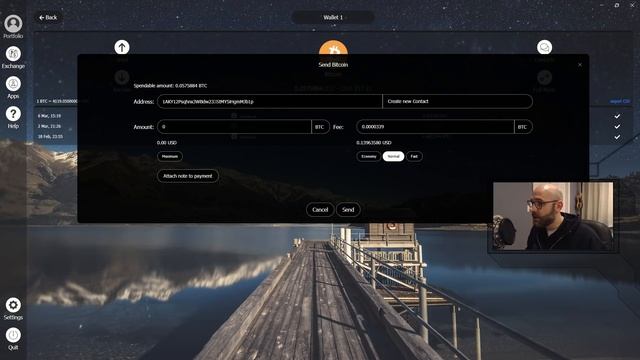Screen dimensions: 640x360
Task: Click the Send button in dialog
Action: coord(348,209)
